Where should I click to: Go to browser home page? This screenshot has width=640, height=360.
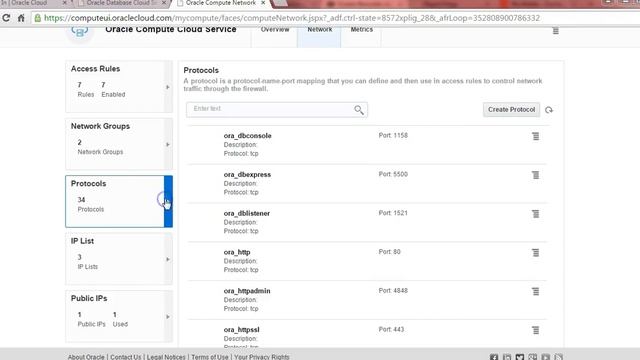coord(21,18)
